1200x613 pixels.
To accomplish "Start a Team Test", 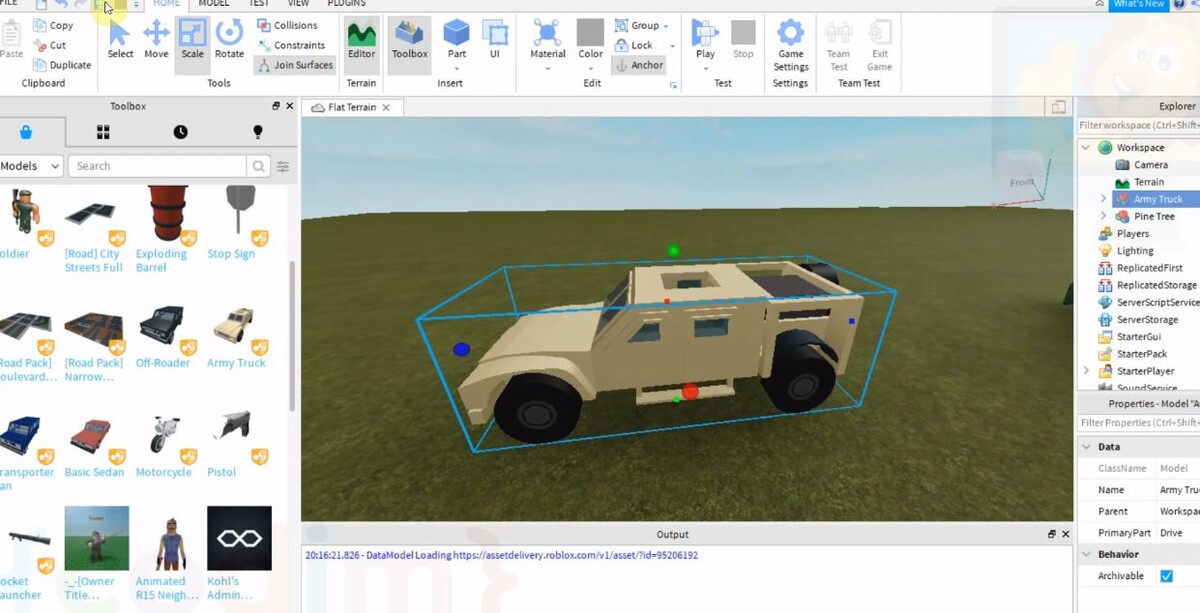I will point(838,45).
